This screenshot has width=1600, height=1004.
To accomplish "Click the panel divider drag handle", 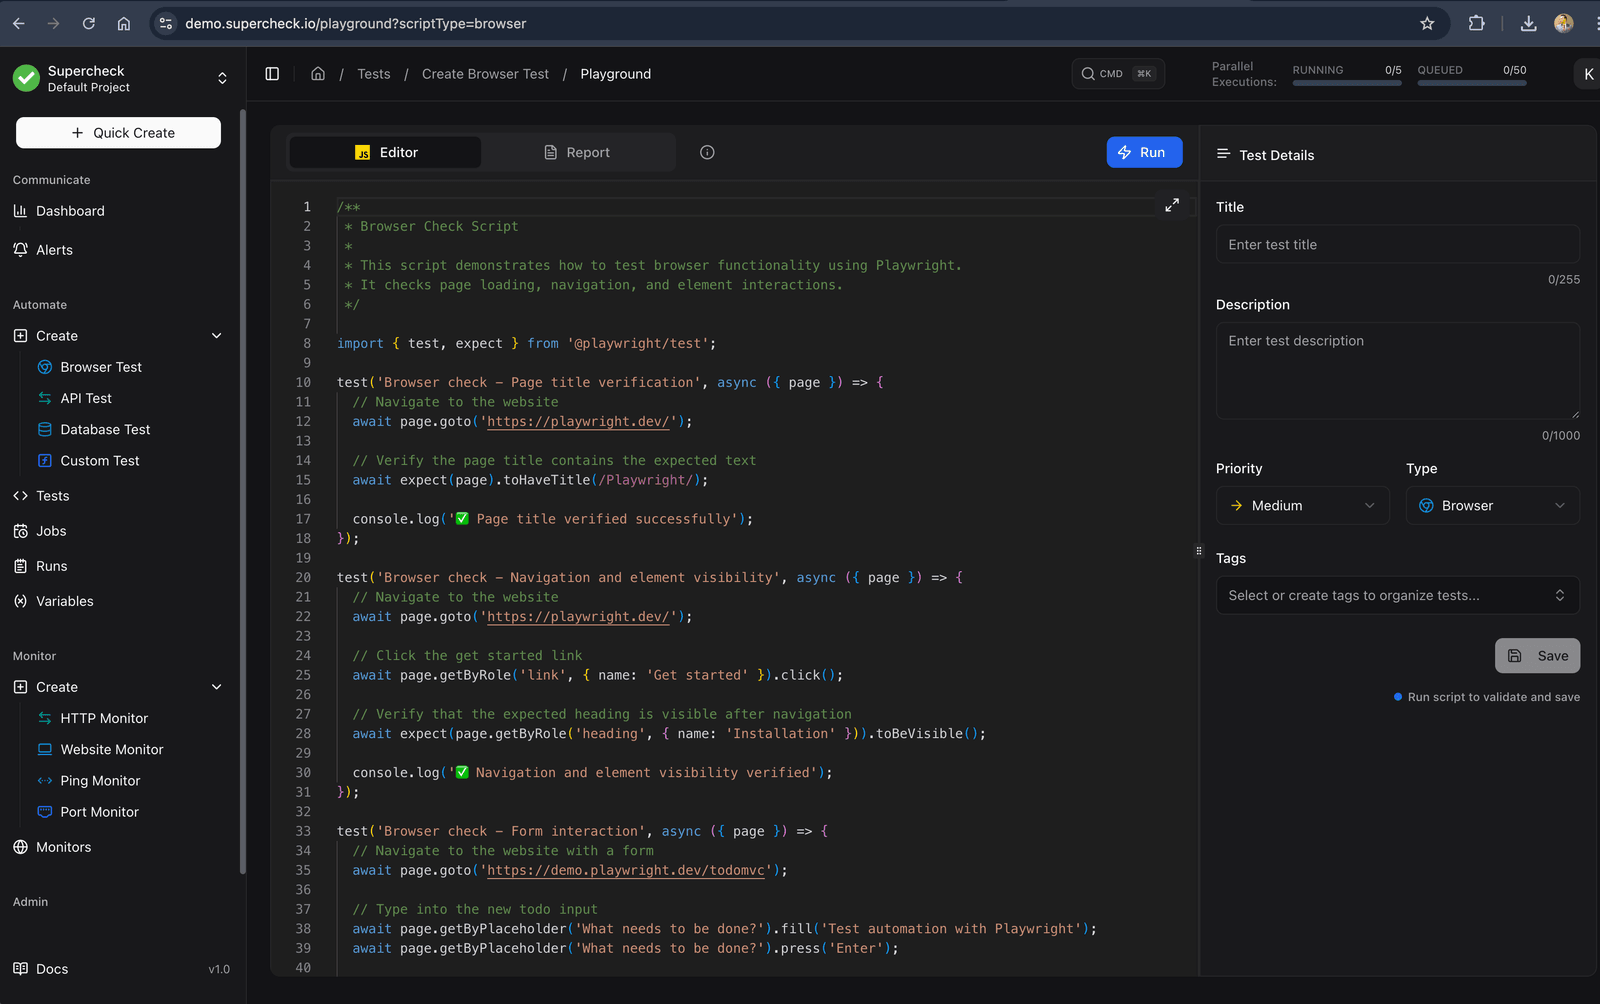I will [x=1199, y=551].
